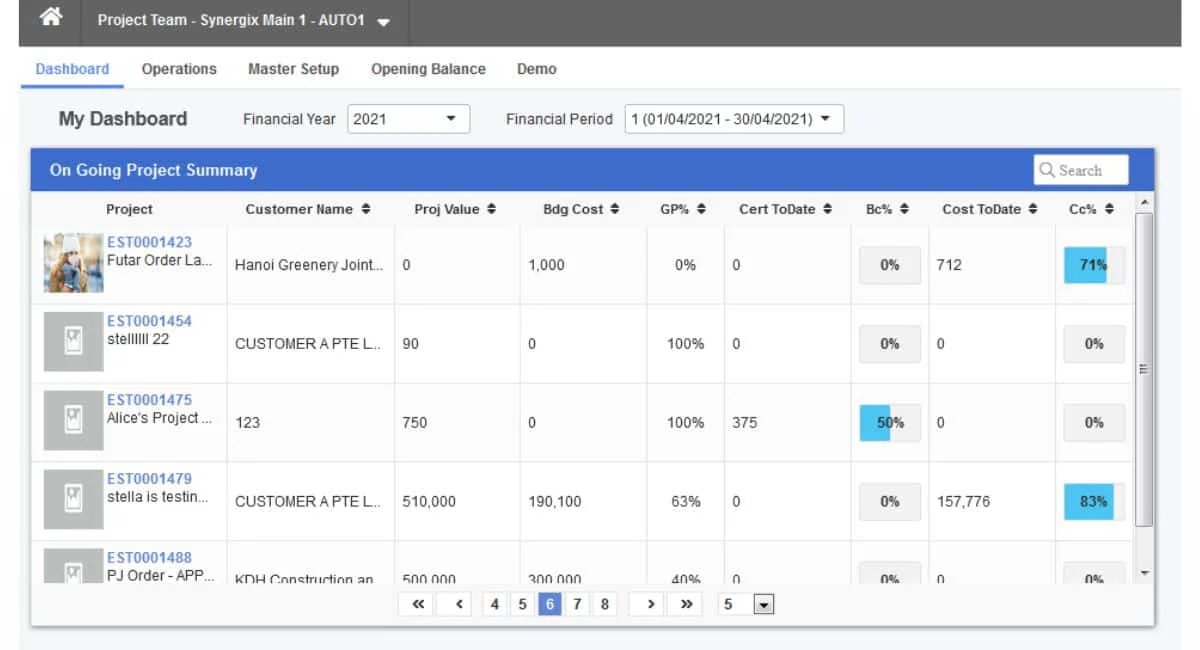1200x650 pixels.
Task: Jump to last page of results
Action: tap(686, 604)
